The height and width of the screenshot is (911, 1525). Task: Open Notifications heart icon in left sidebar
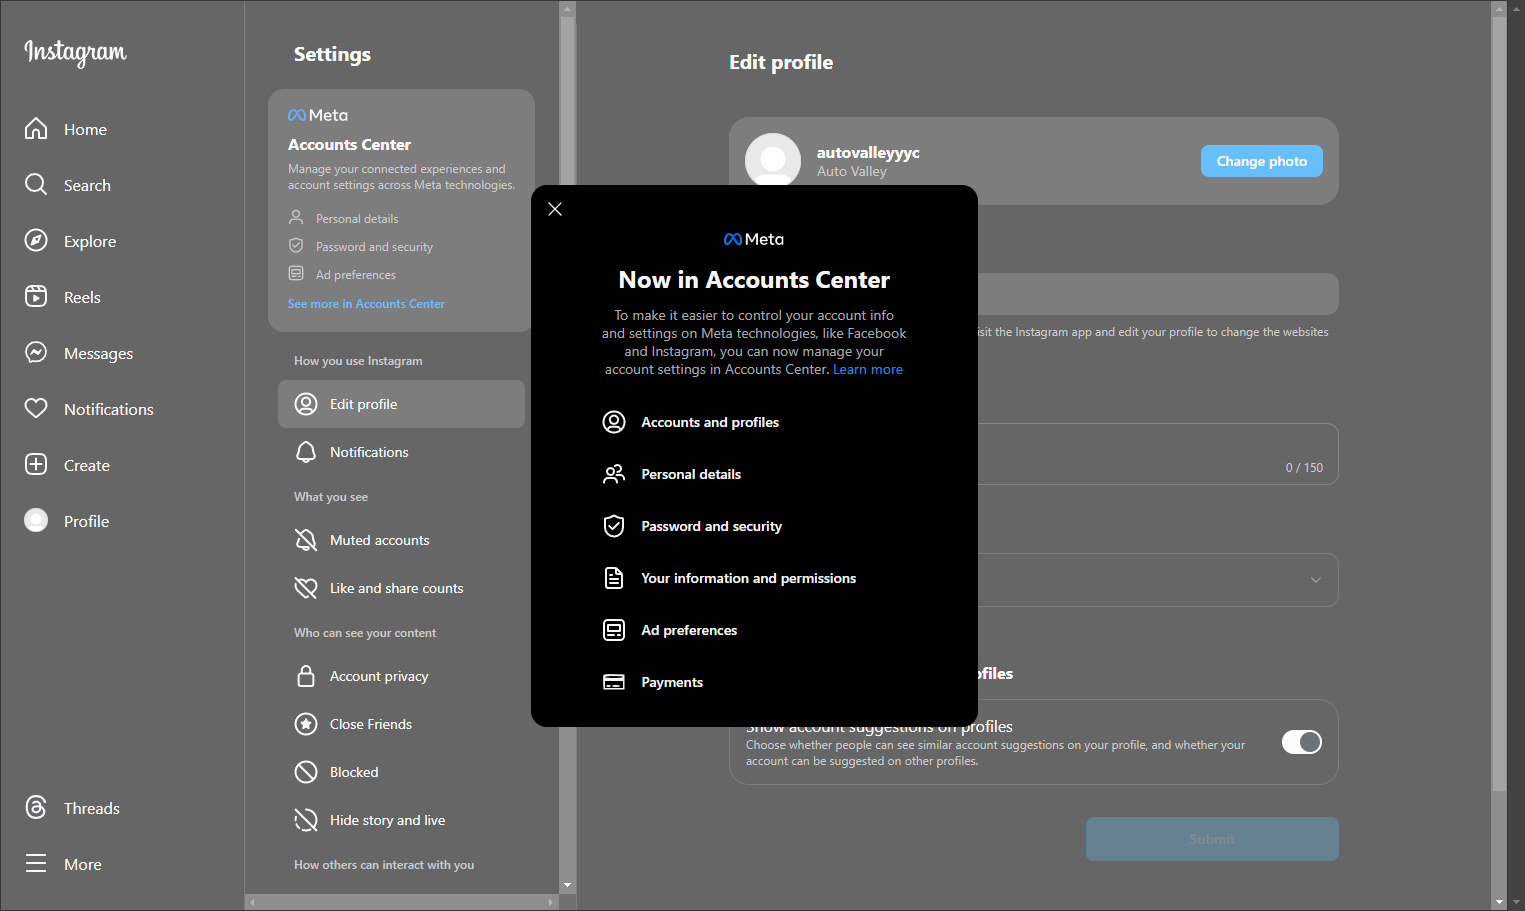pyautogui.click(x=36, y=408)
